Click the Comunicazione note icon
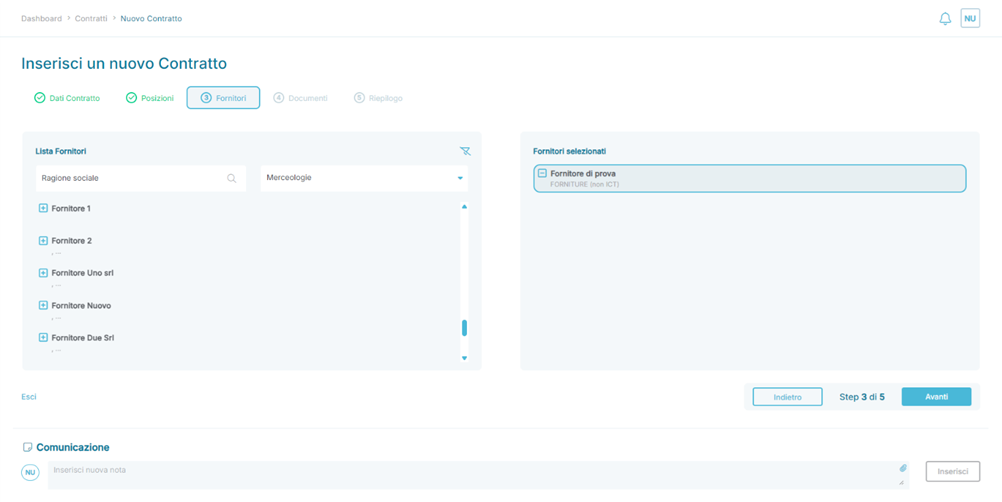Image resolution: width=1002 pixels, height=502 pixels. point(27,447)
